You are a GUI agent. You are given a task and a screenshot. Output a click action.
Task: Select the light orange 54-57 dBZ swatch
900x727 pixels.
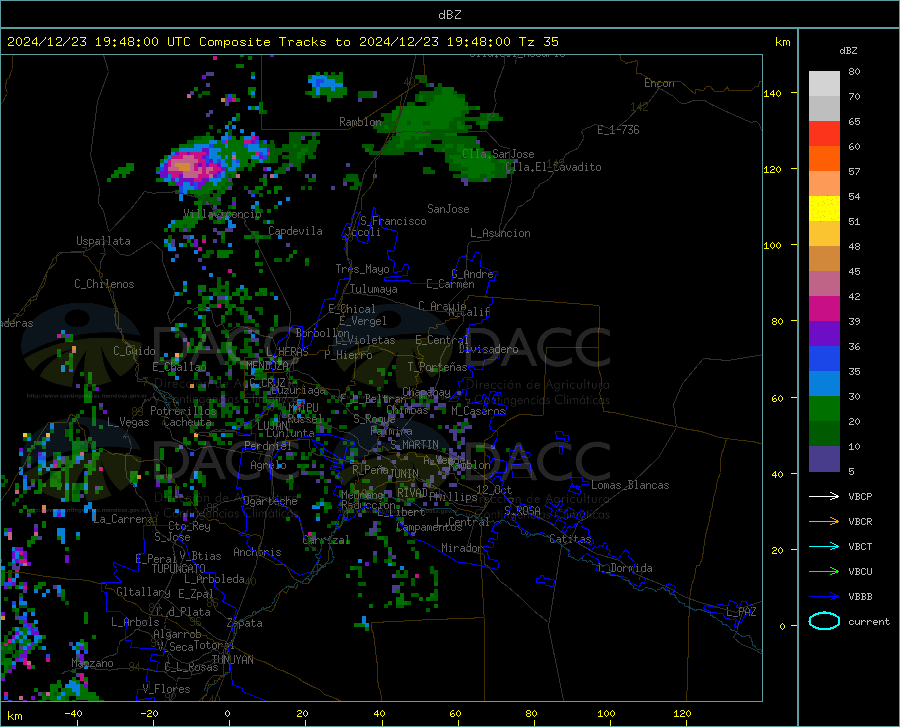pos(824,184)
